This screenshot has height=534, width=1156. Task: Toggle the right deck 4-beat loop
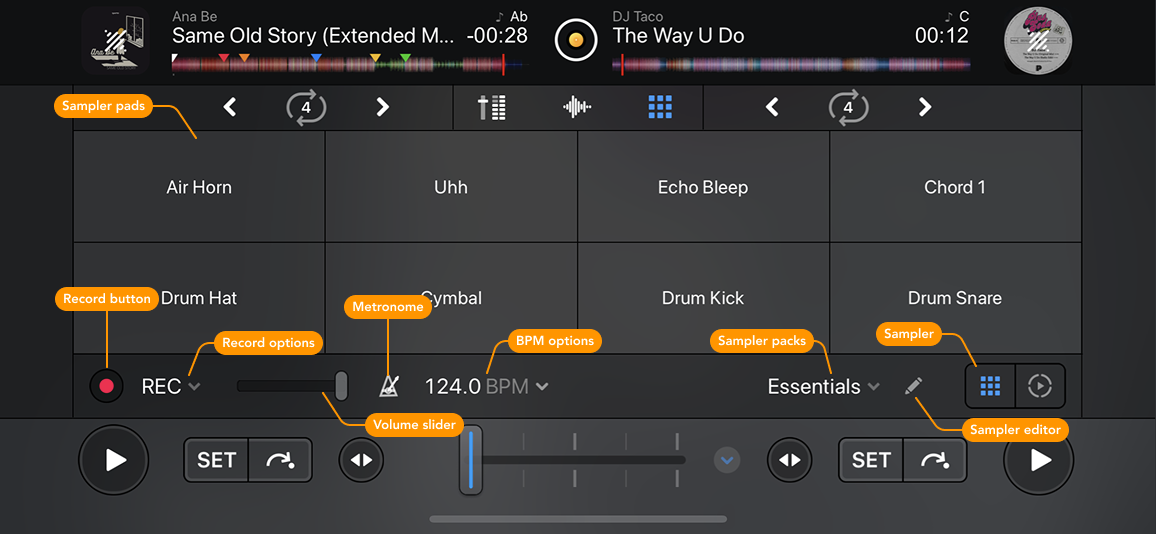pos(848,108)
